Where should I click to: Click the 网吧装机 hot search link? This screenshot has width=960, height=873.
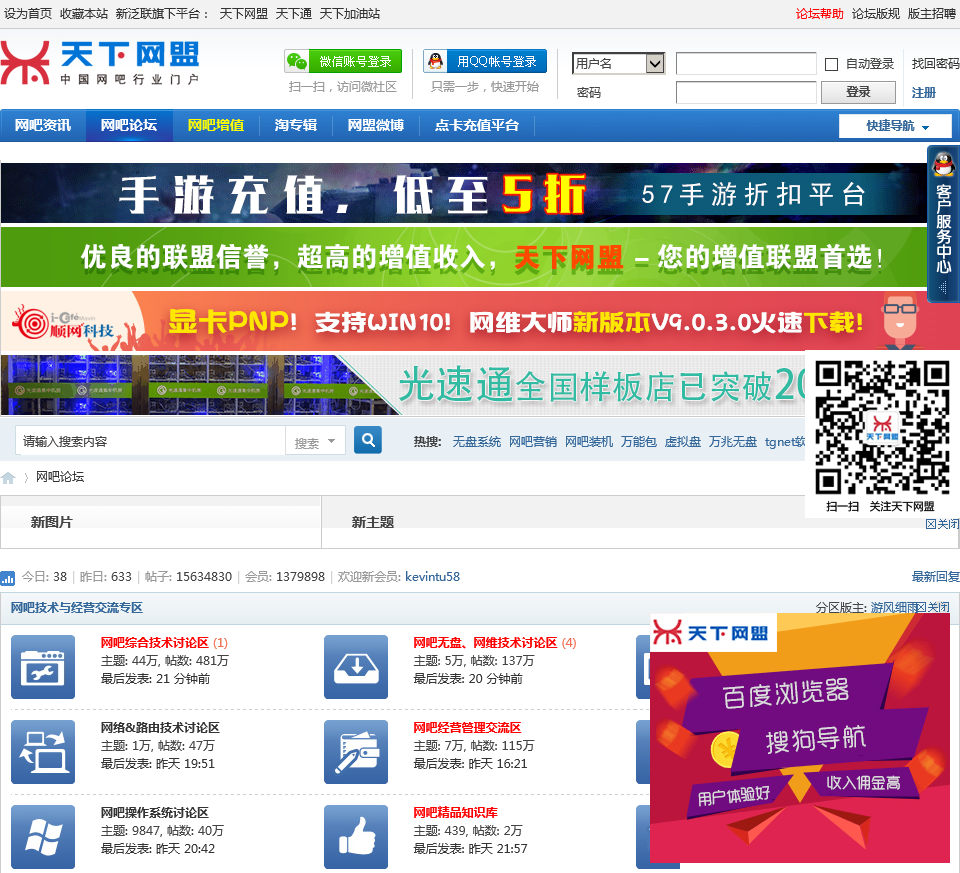[588, 442]
